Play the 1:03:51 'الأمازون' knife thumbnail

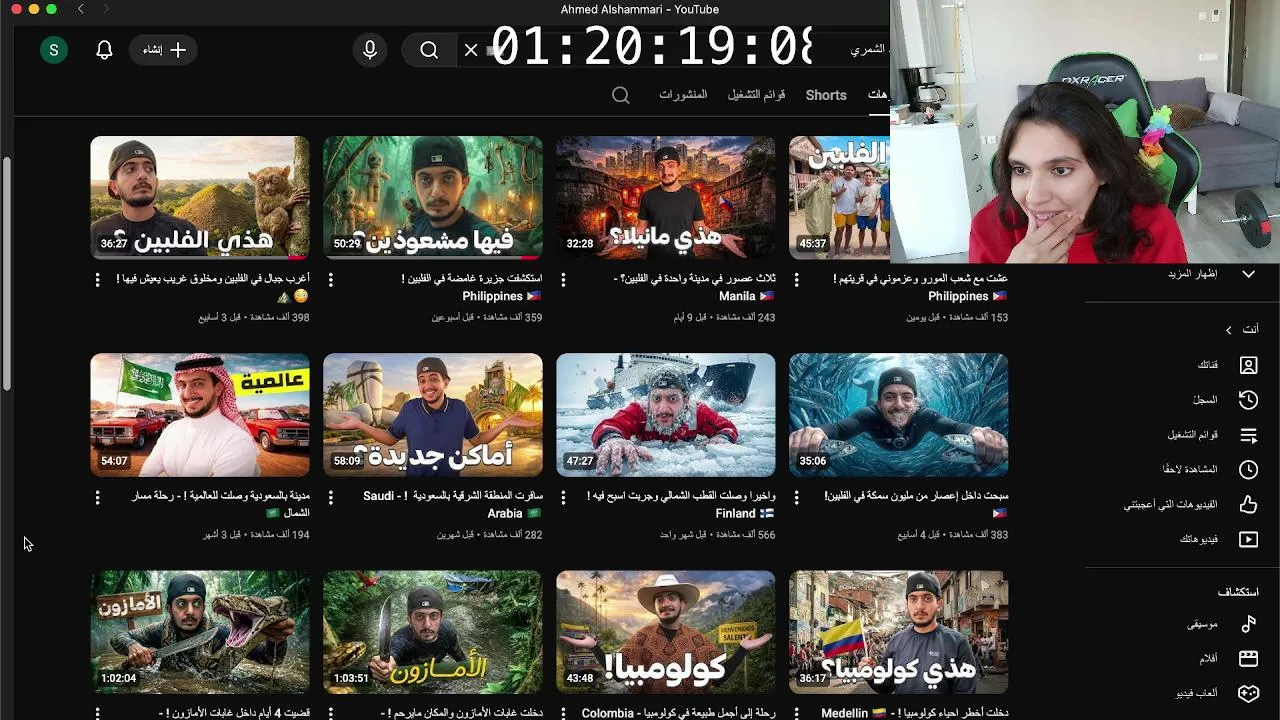coord(433,632)
